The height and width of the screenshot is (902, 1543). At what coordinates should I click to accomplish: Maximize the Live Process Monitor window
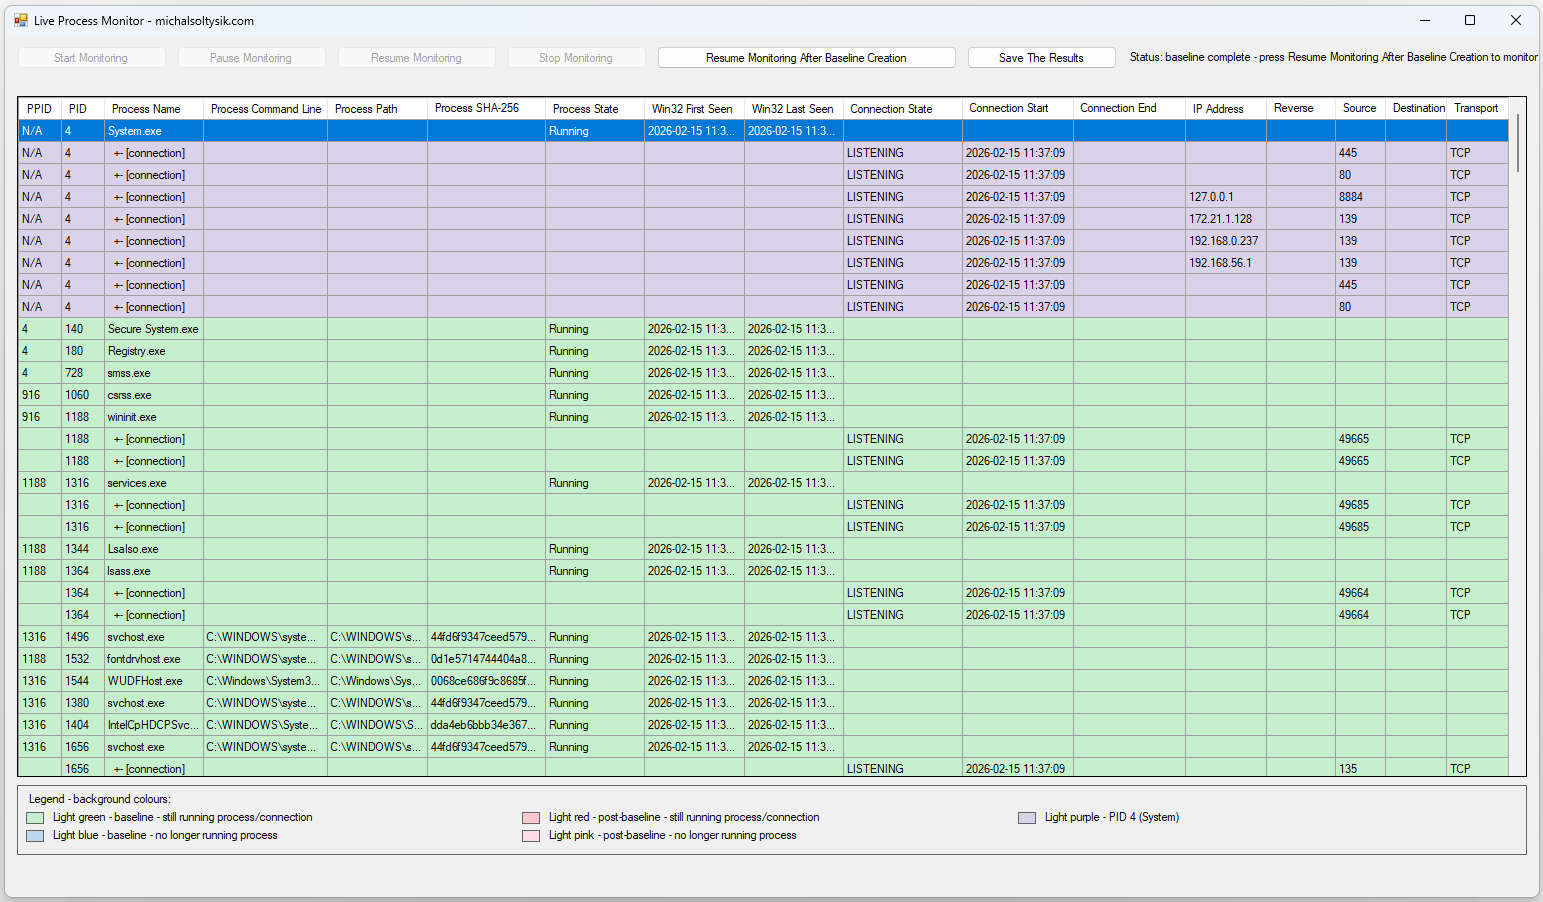click(x=1469, y=20)
